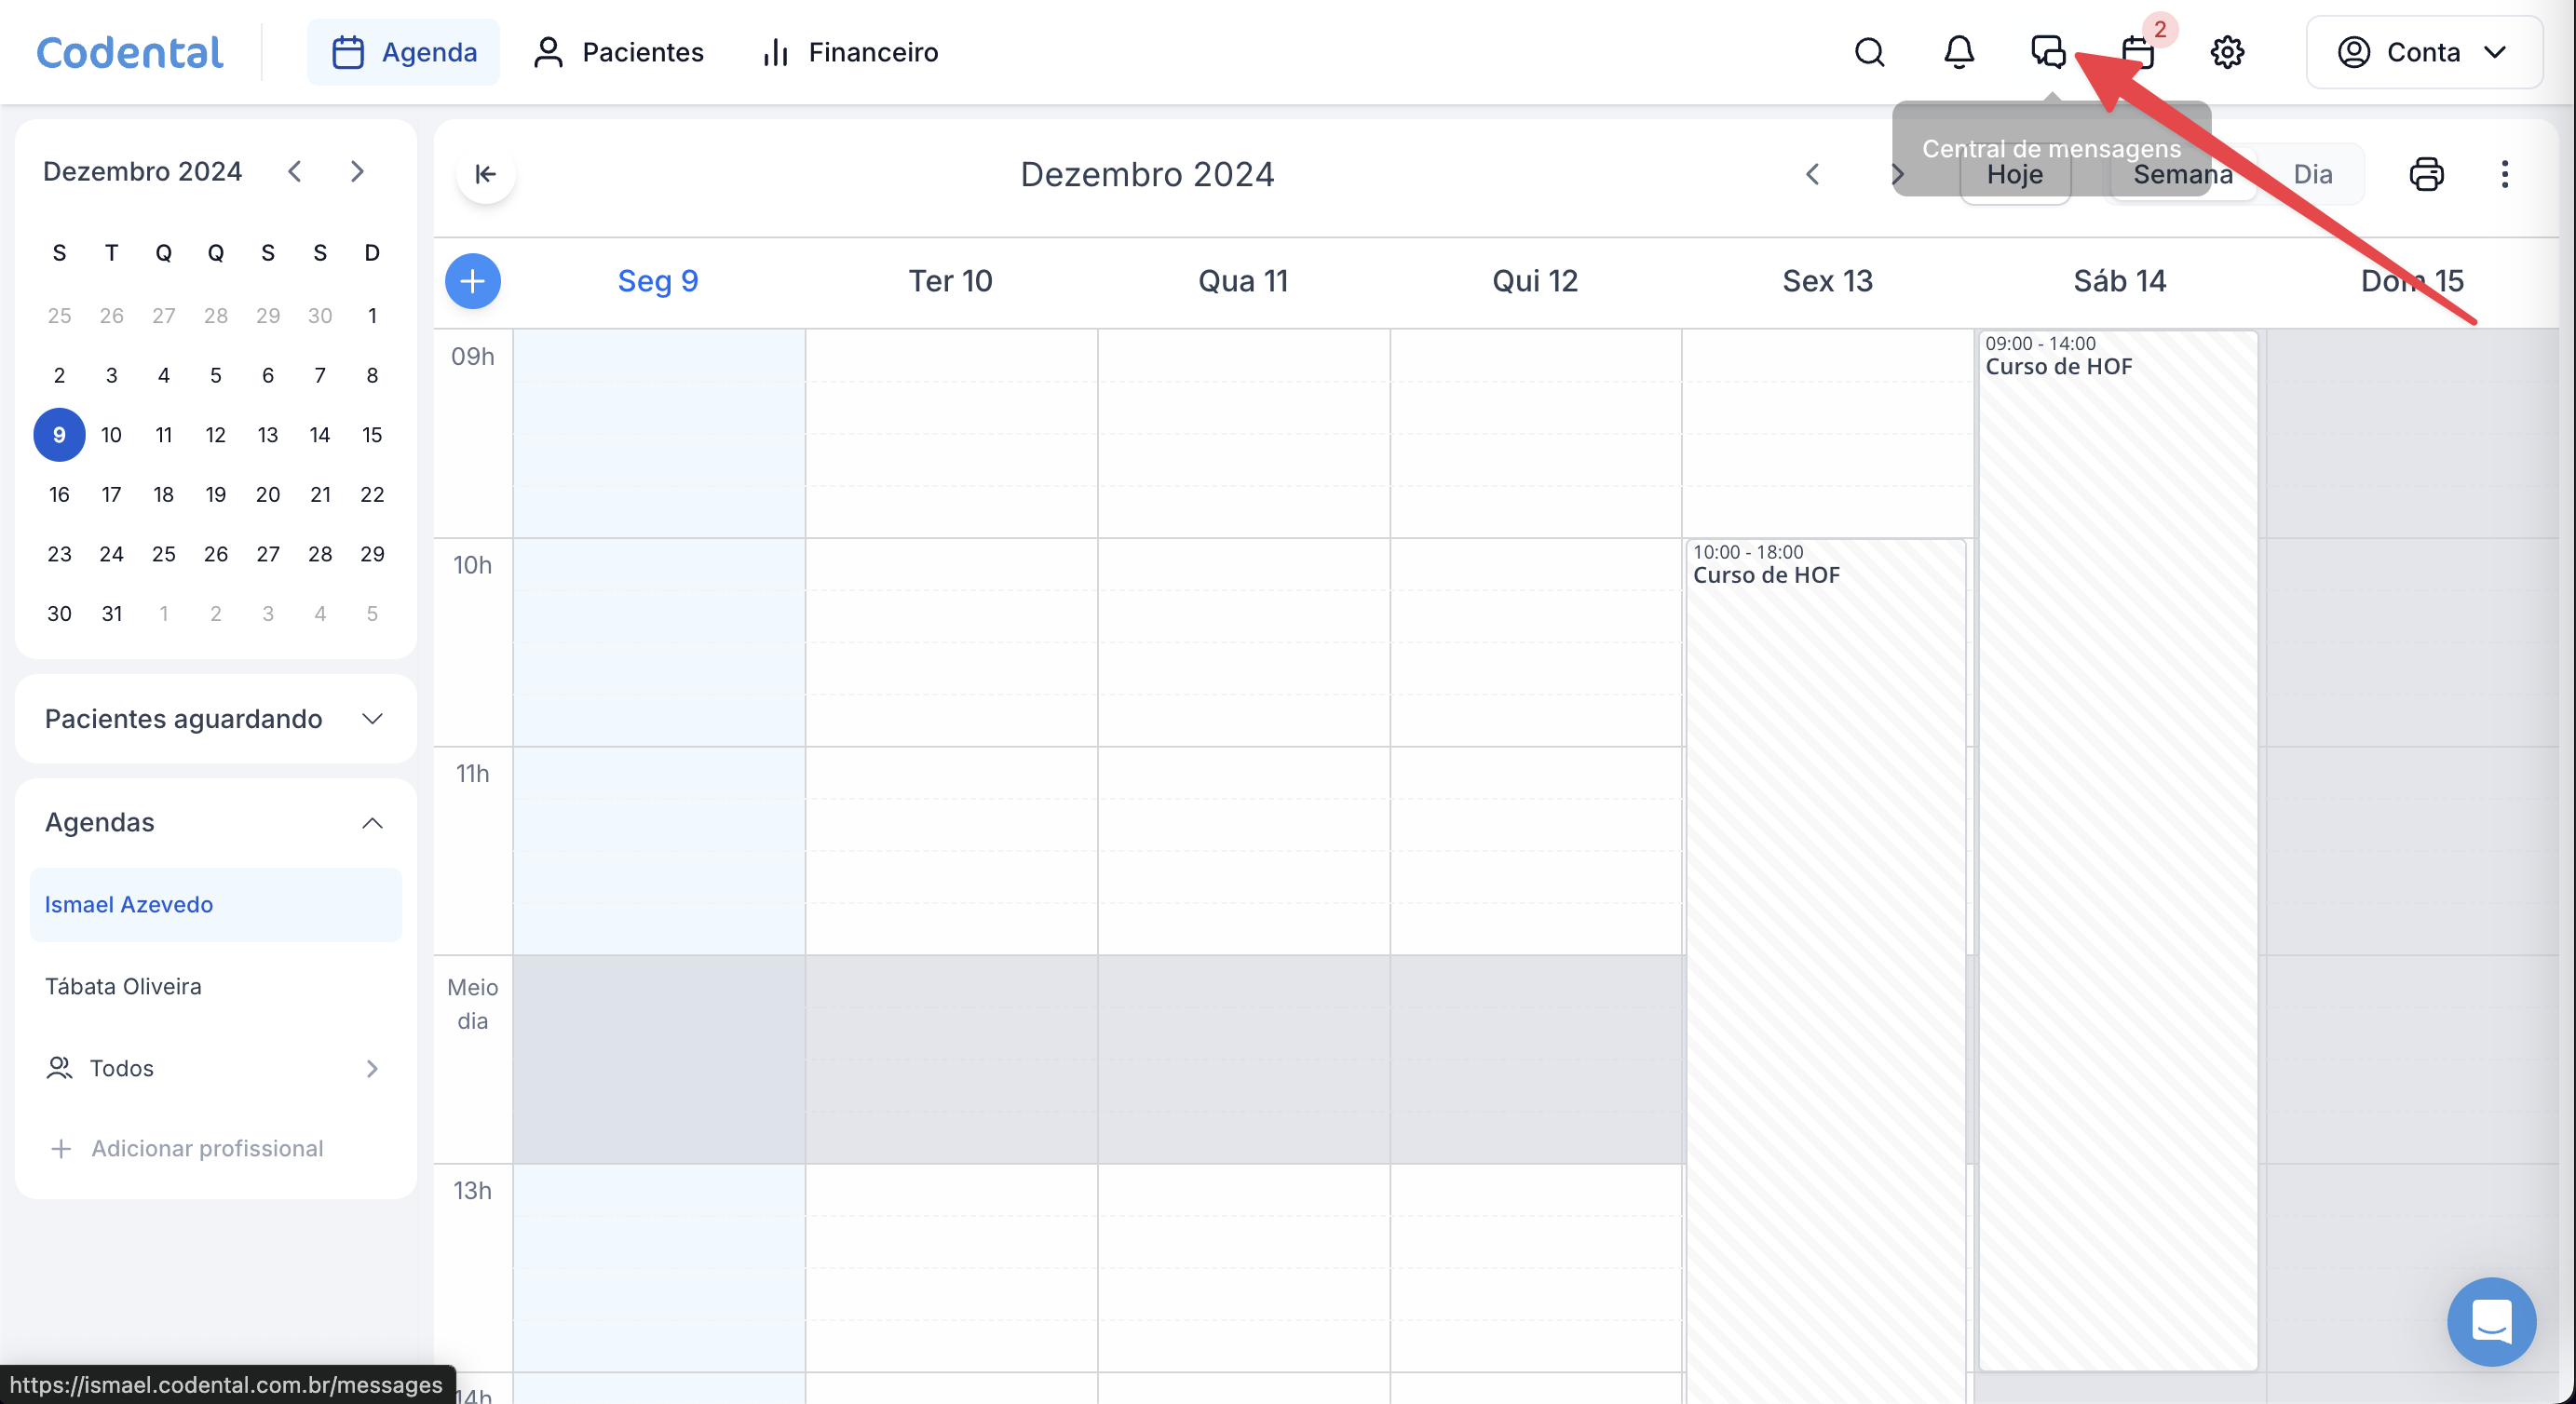Image resolution: width=2576 pixels, height=1404 pixels.
Task: Open calendar icon with badge 2
Action: [x=2137, y=52]
